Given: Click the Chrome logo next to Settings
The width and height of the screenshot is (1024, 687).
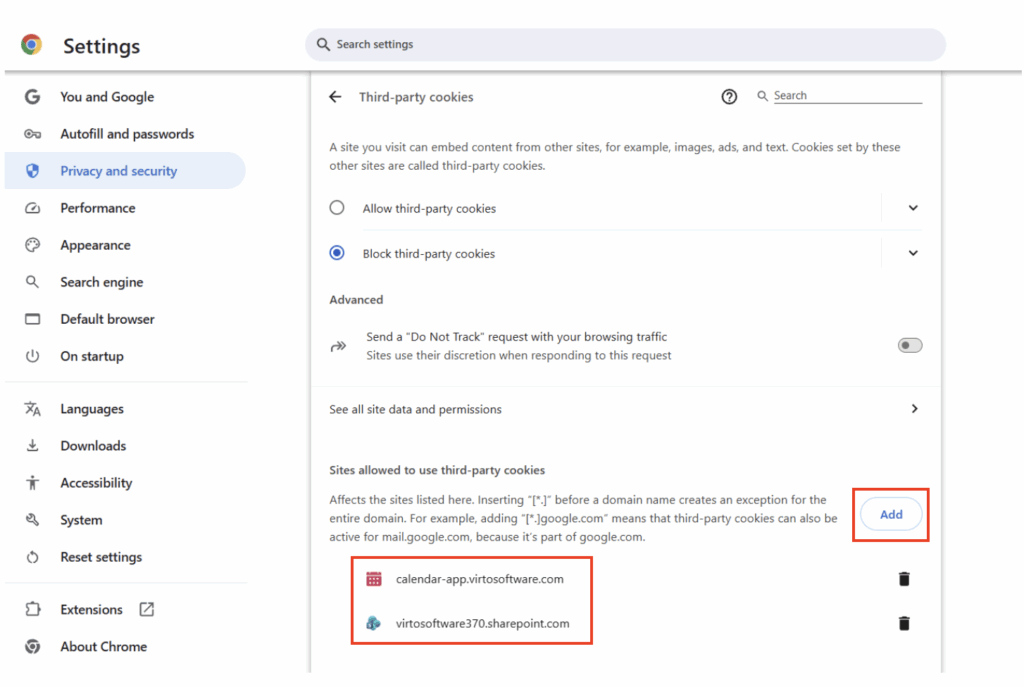Looking at the screenshot, I should coord(32,45).
